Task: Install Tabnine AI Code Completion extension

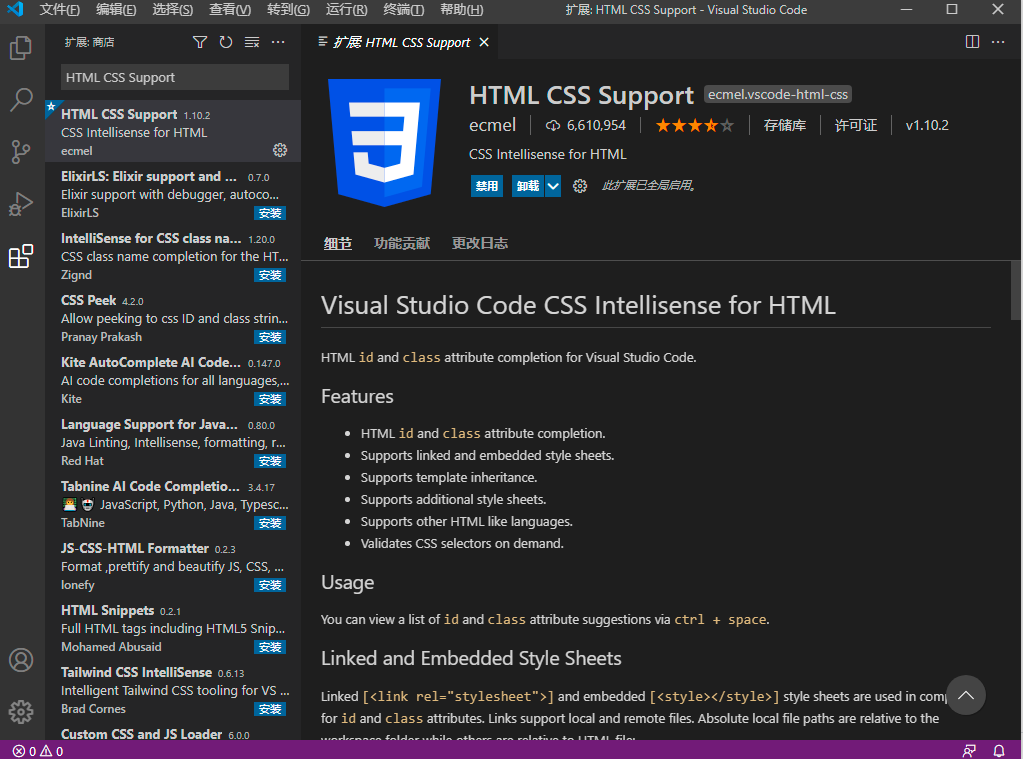Action: point(270,523)
